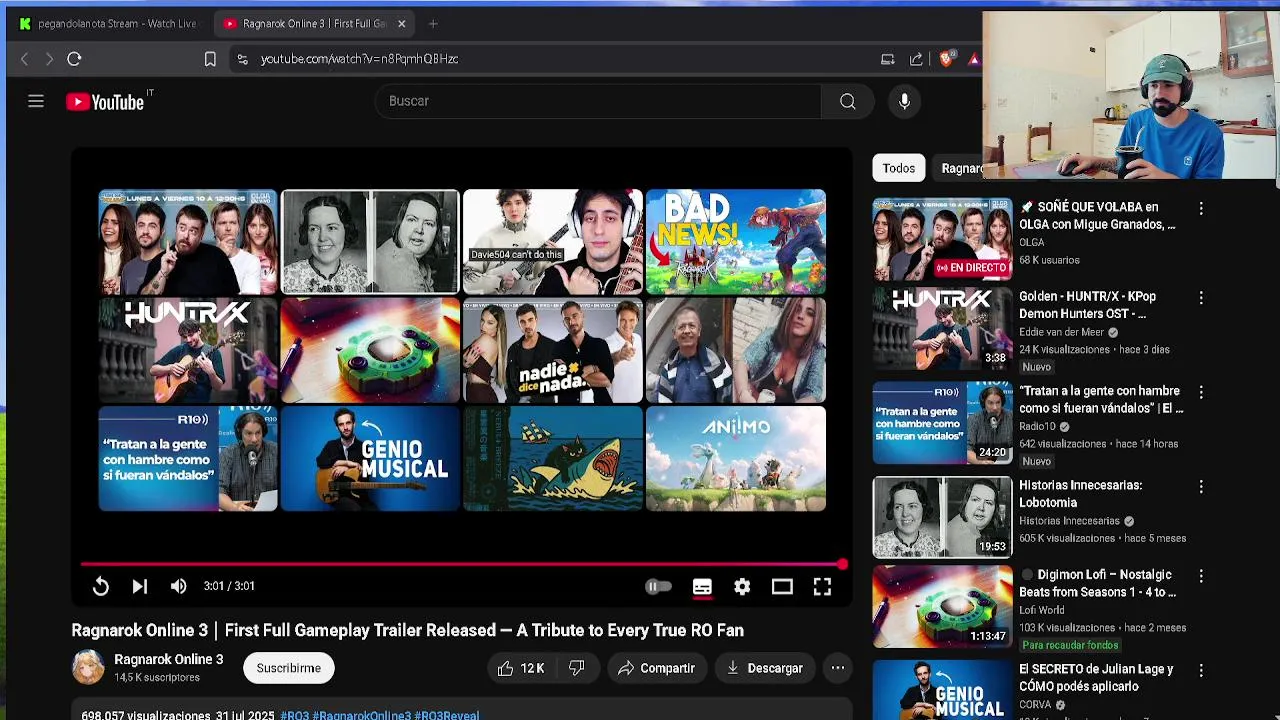Open the Ragnarok Online 3 channel name link
The width and height of the screenshot is (1280, 720).
169,660
